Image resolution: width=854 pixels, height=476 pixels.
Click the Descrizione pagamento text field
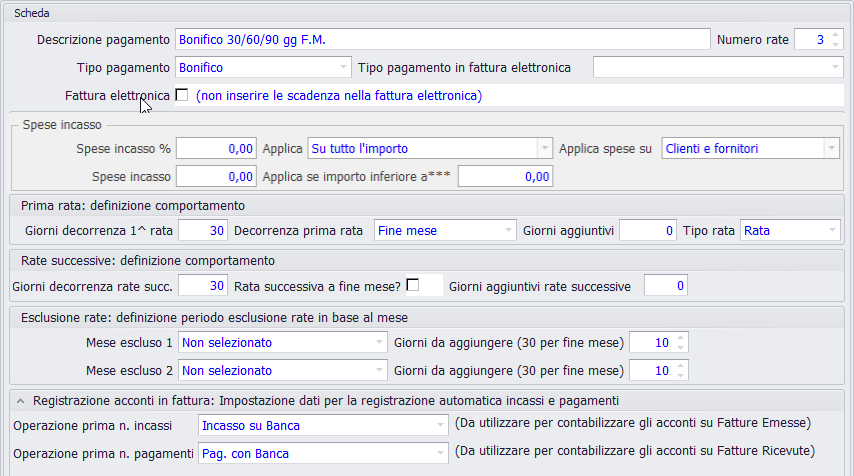(x=442, y=40)
